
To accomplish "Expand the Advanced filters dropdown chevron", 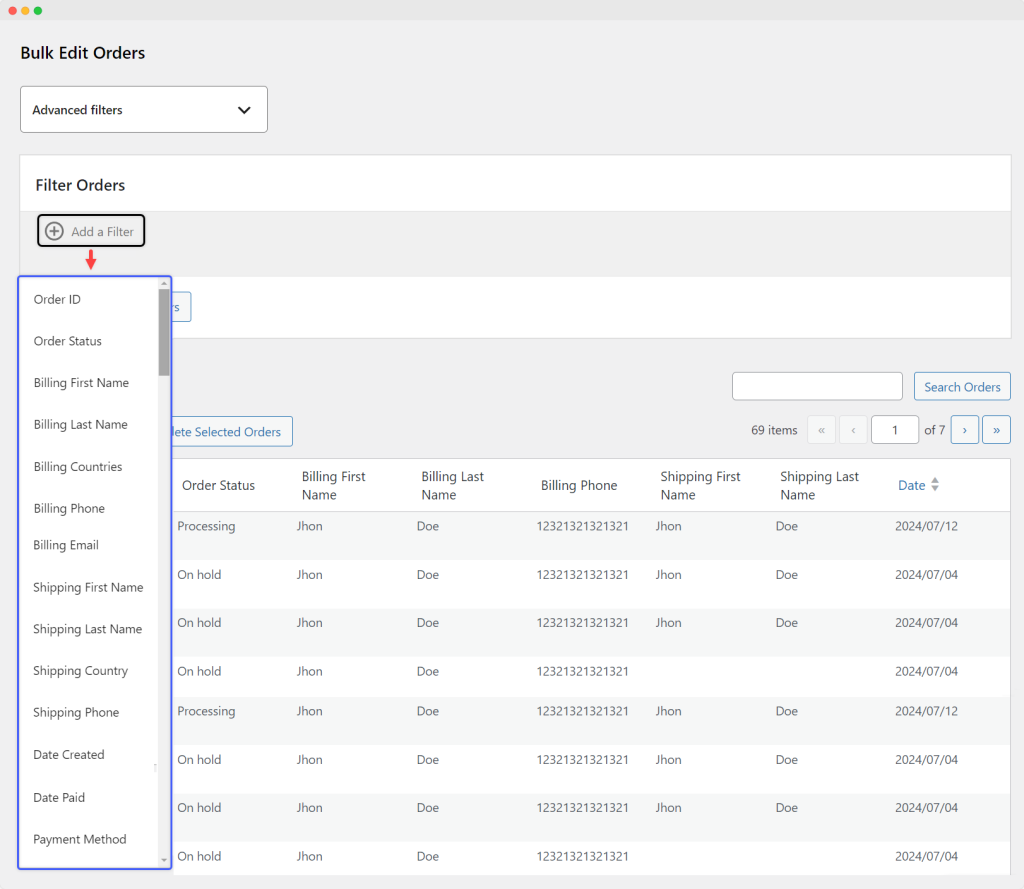I will click(244, 110).
